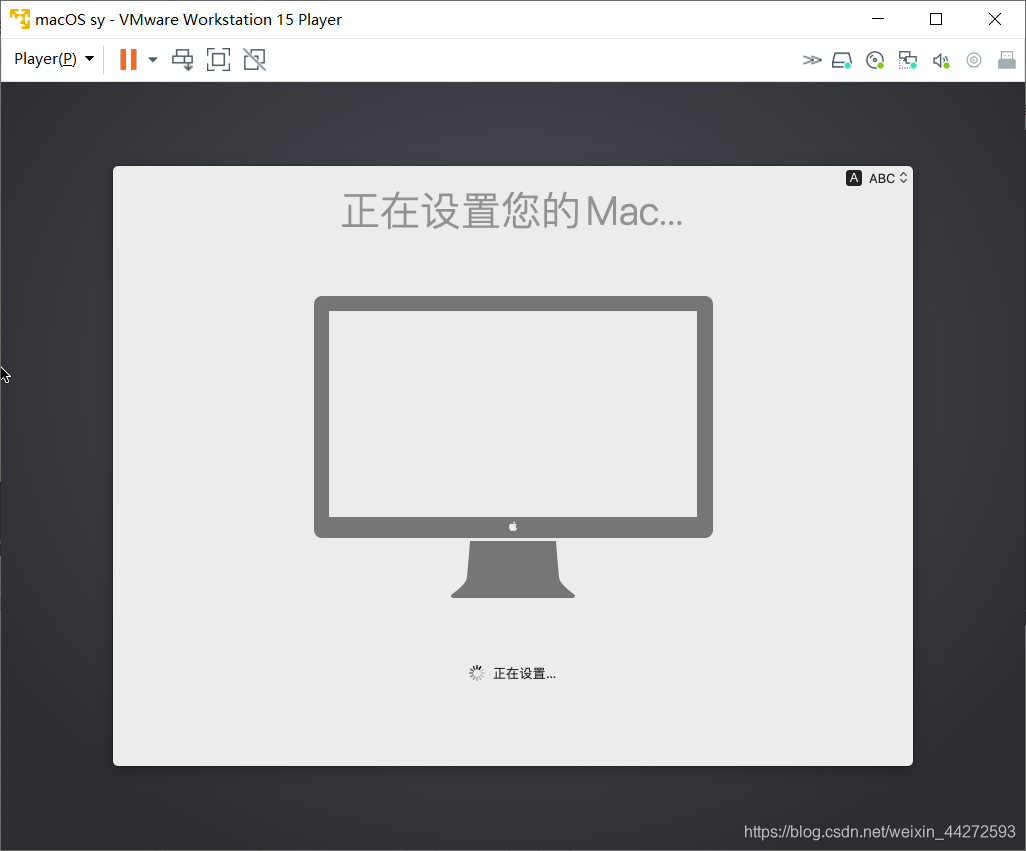Screen dimensions: 1026x851
Task: Click the CD/DVD drive device icon
Action: [x=875, y=60]
